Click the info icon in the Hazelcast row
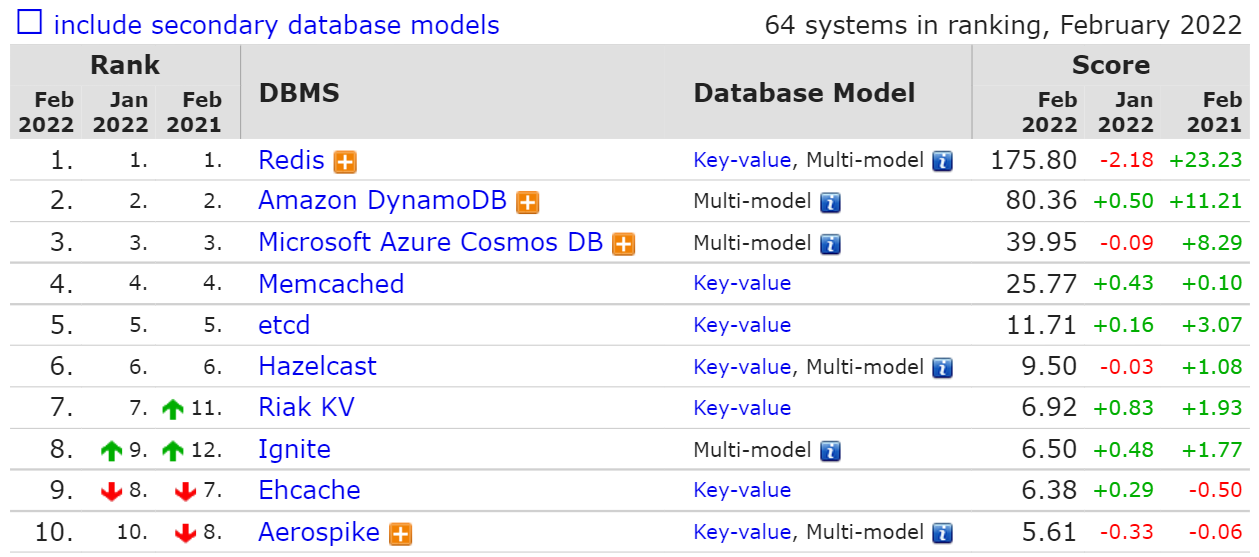 click(942, 368)
